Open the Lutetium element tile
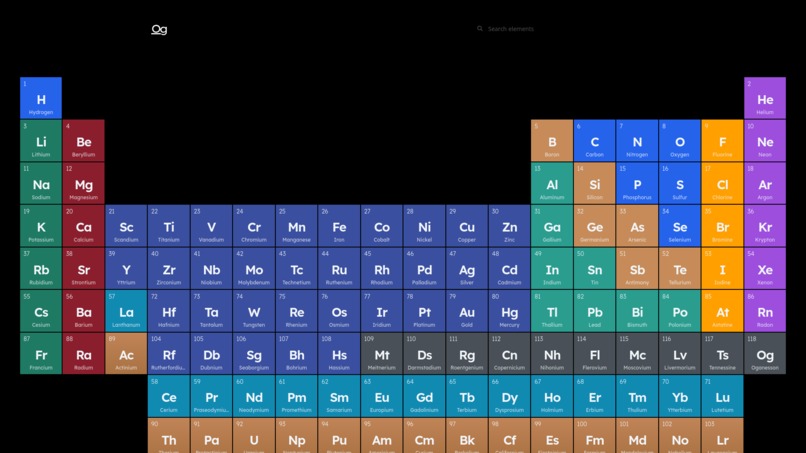Viewport: 806px width, 453px height. pos(722,396)
